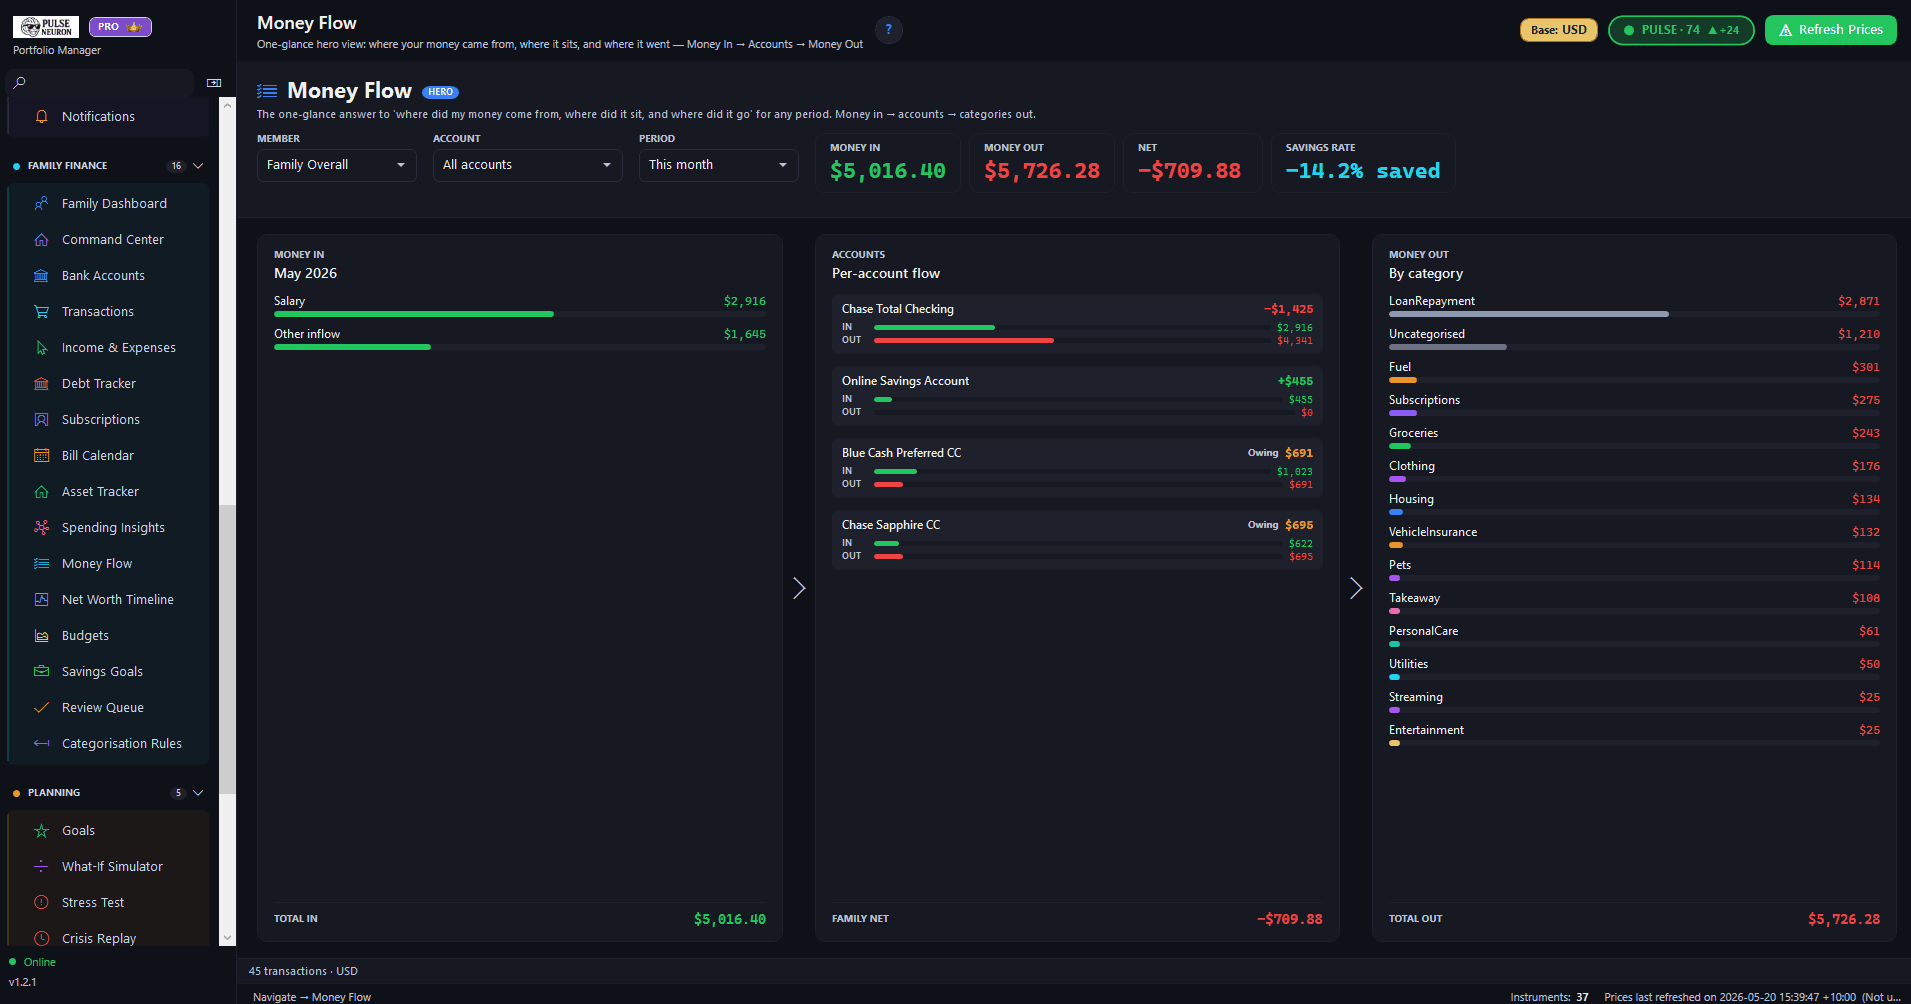This screenshot has height=1004, width=1911.
Task: Collapse the Family Finance section chevron
Action: [x=198, y=166]
